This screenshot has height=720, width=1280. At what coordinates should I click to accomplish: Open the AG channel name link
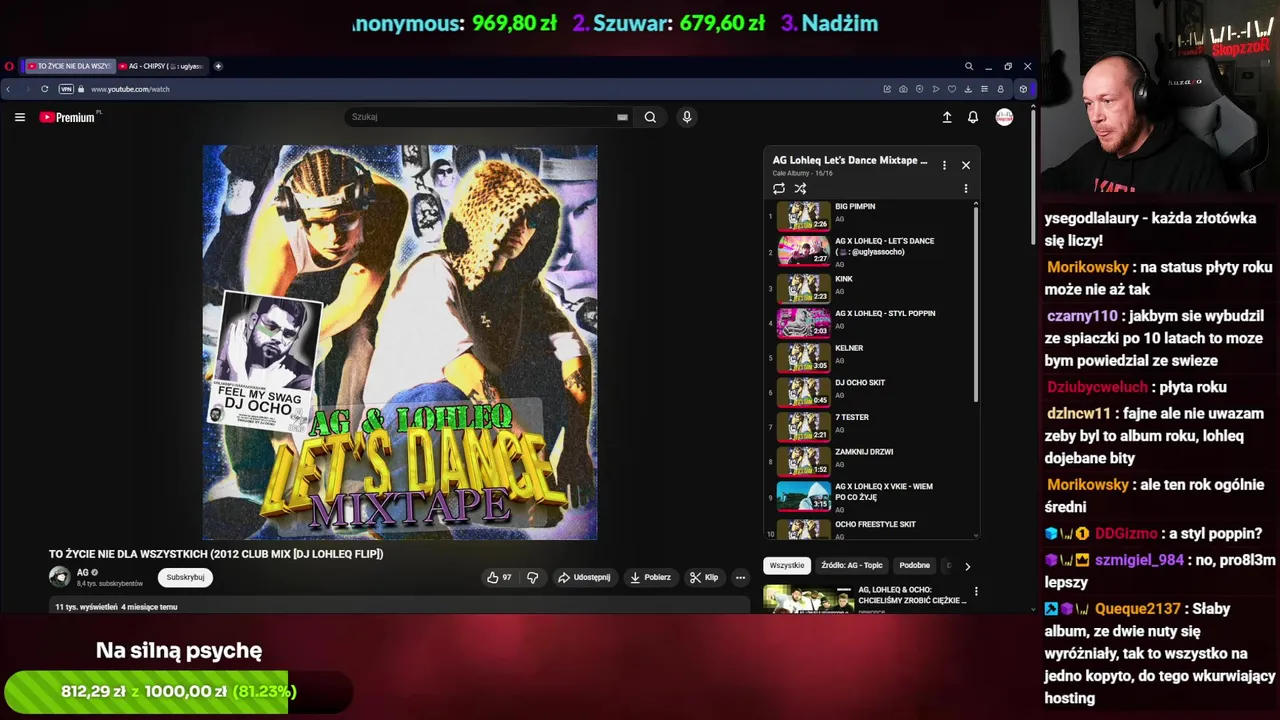click(83, 573)
